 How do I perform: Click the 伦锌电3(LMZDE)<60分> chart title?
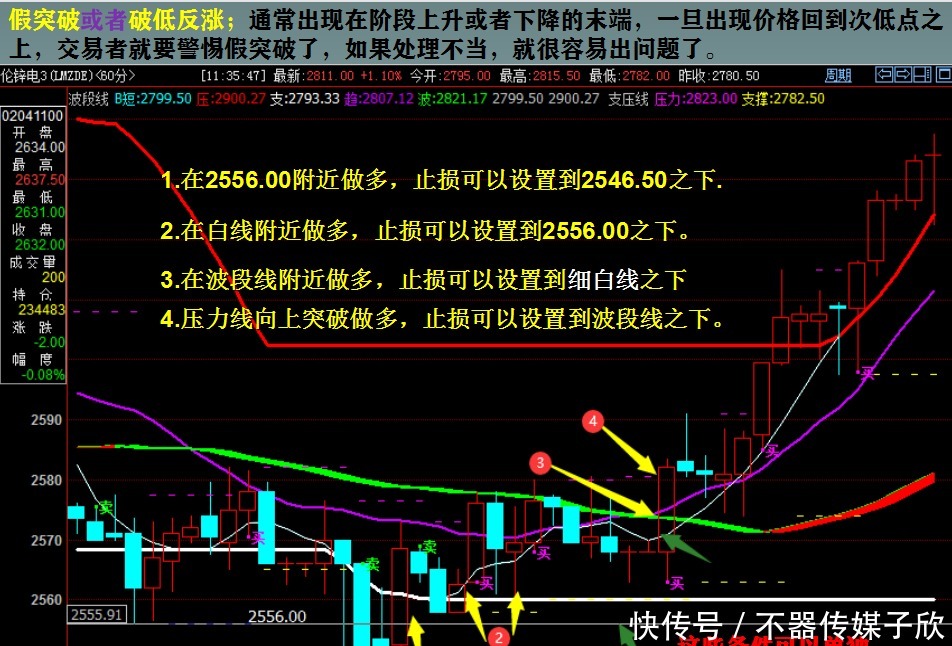pos(68,76)
